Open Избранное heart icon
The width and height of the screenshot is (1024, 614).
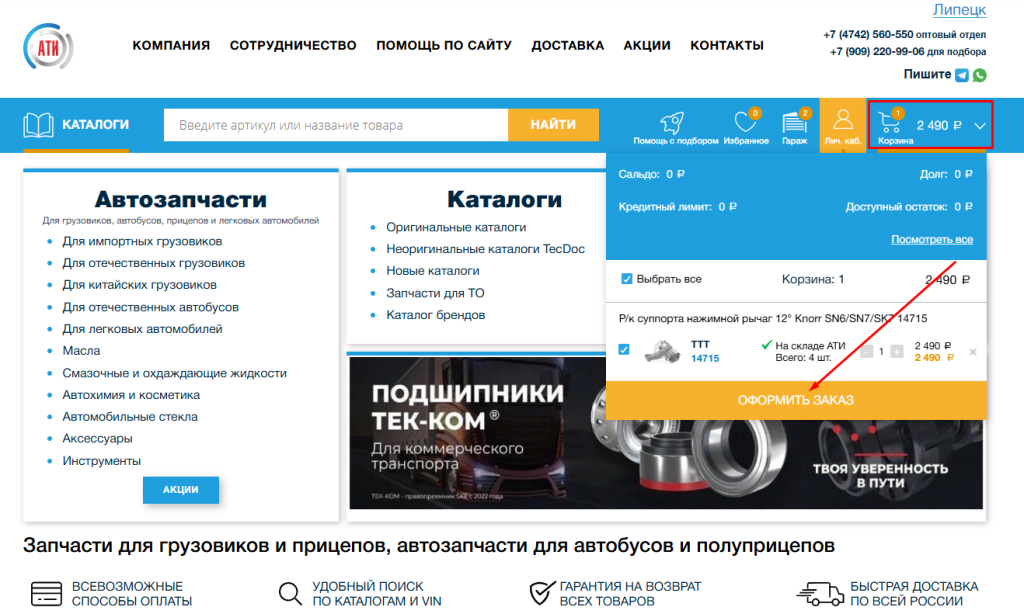click(745, 122)
